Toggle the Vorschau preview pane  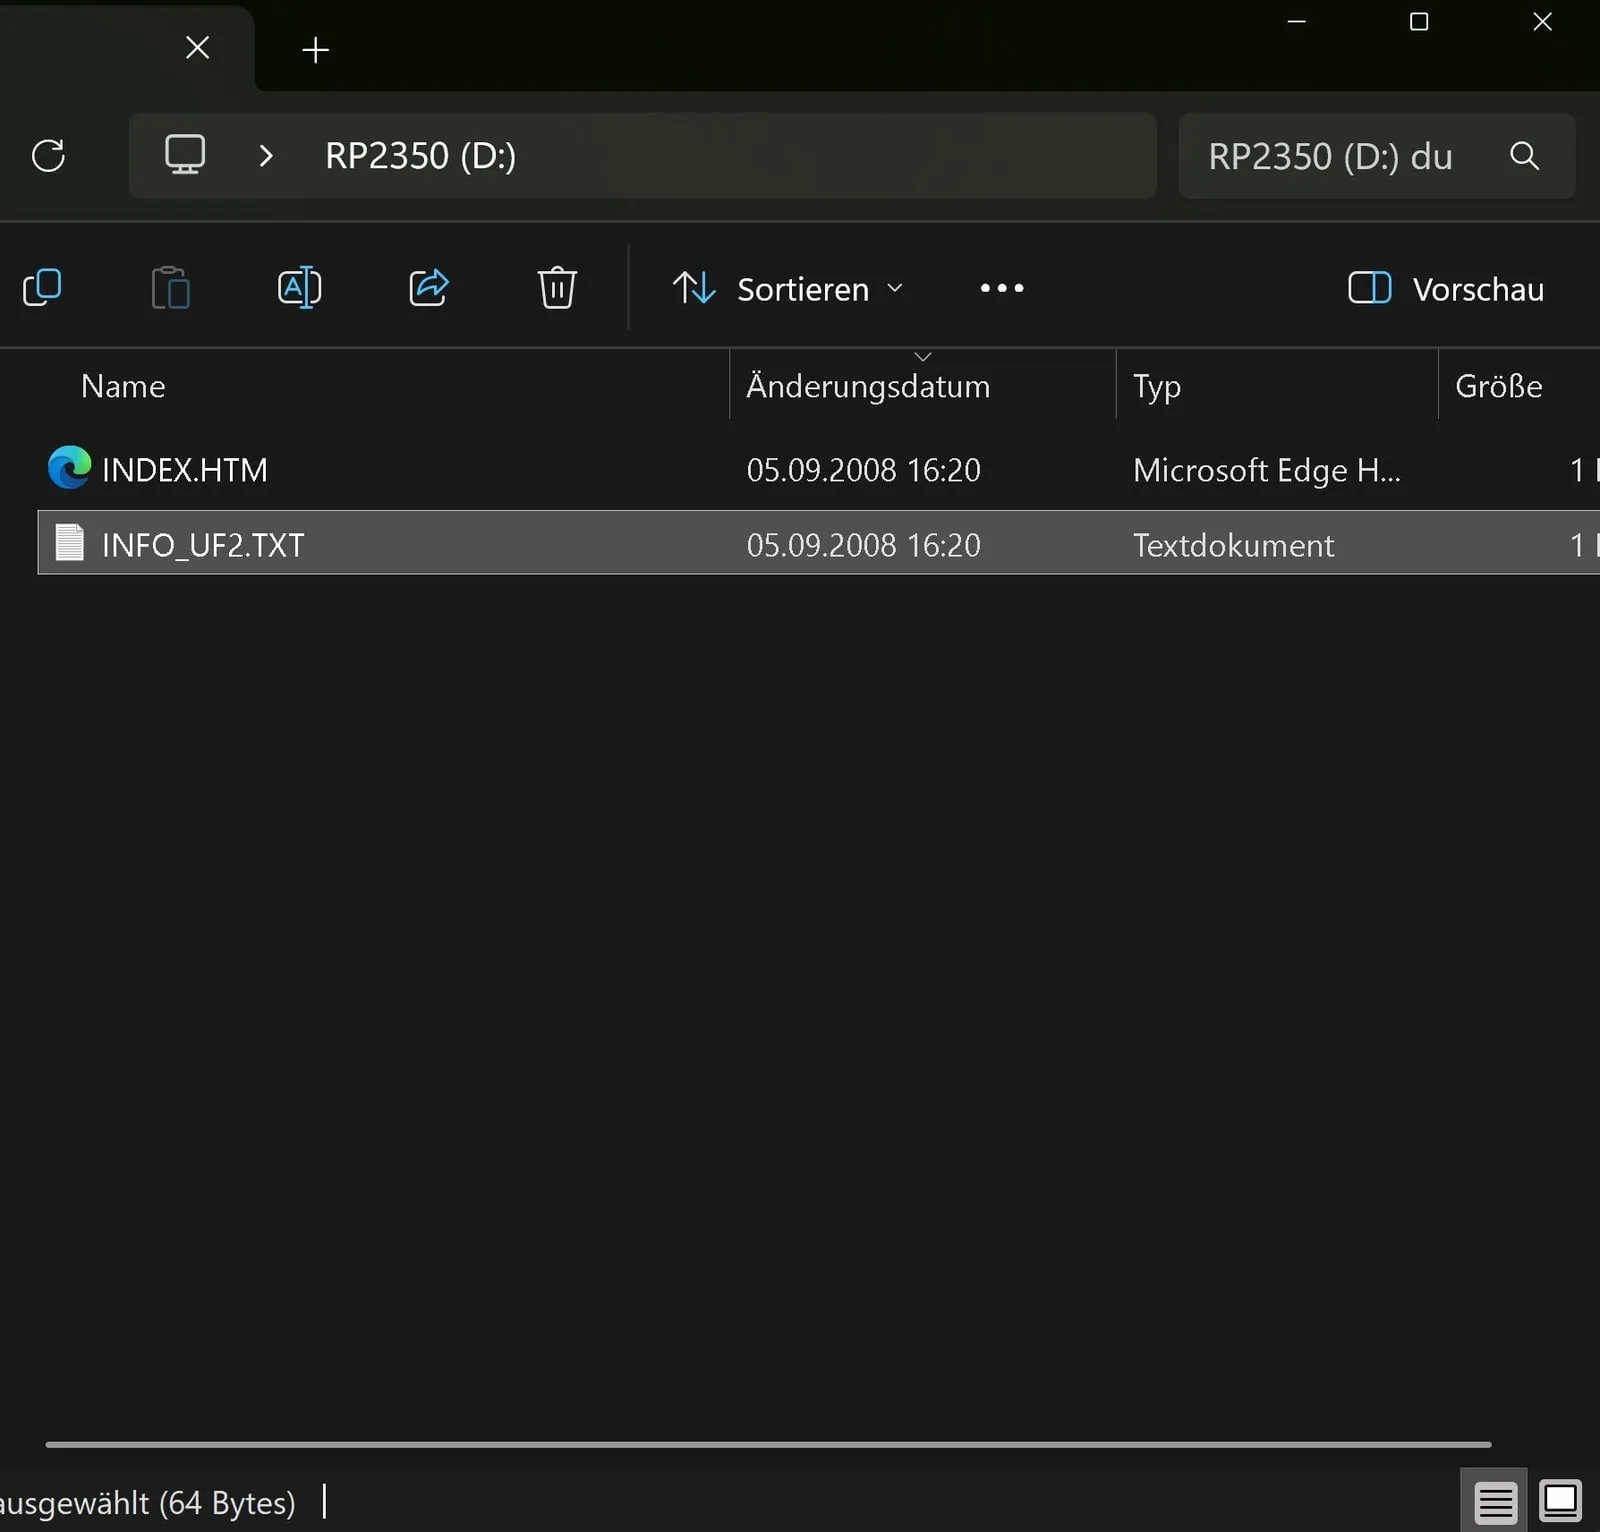[x=1446, y=289]
